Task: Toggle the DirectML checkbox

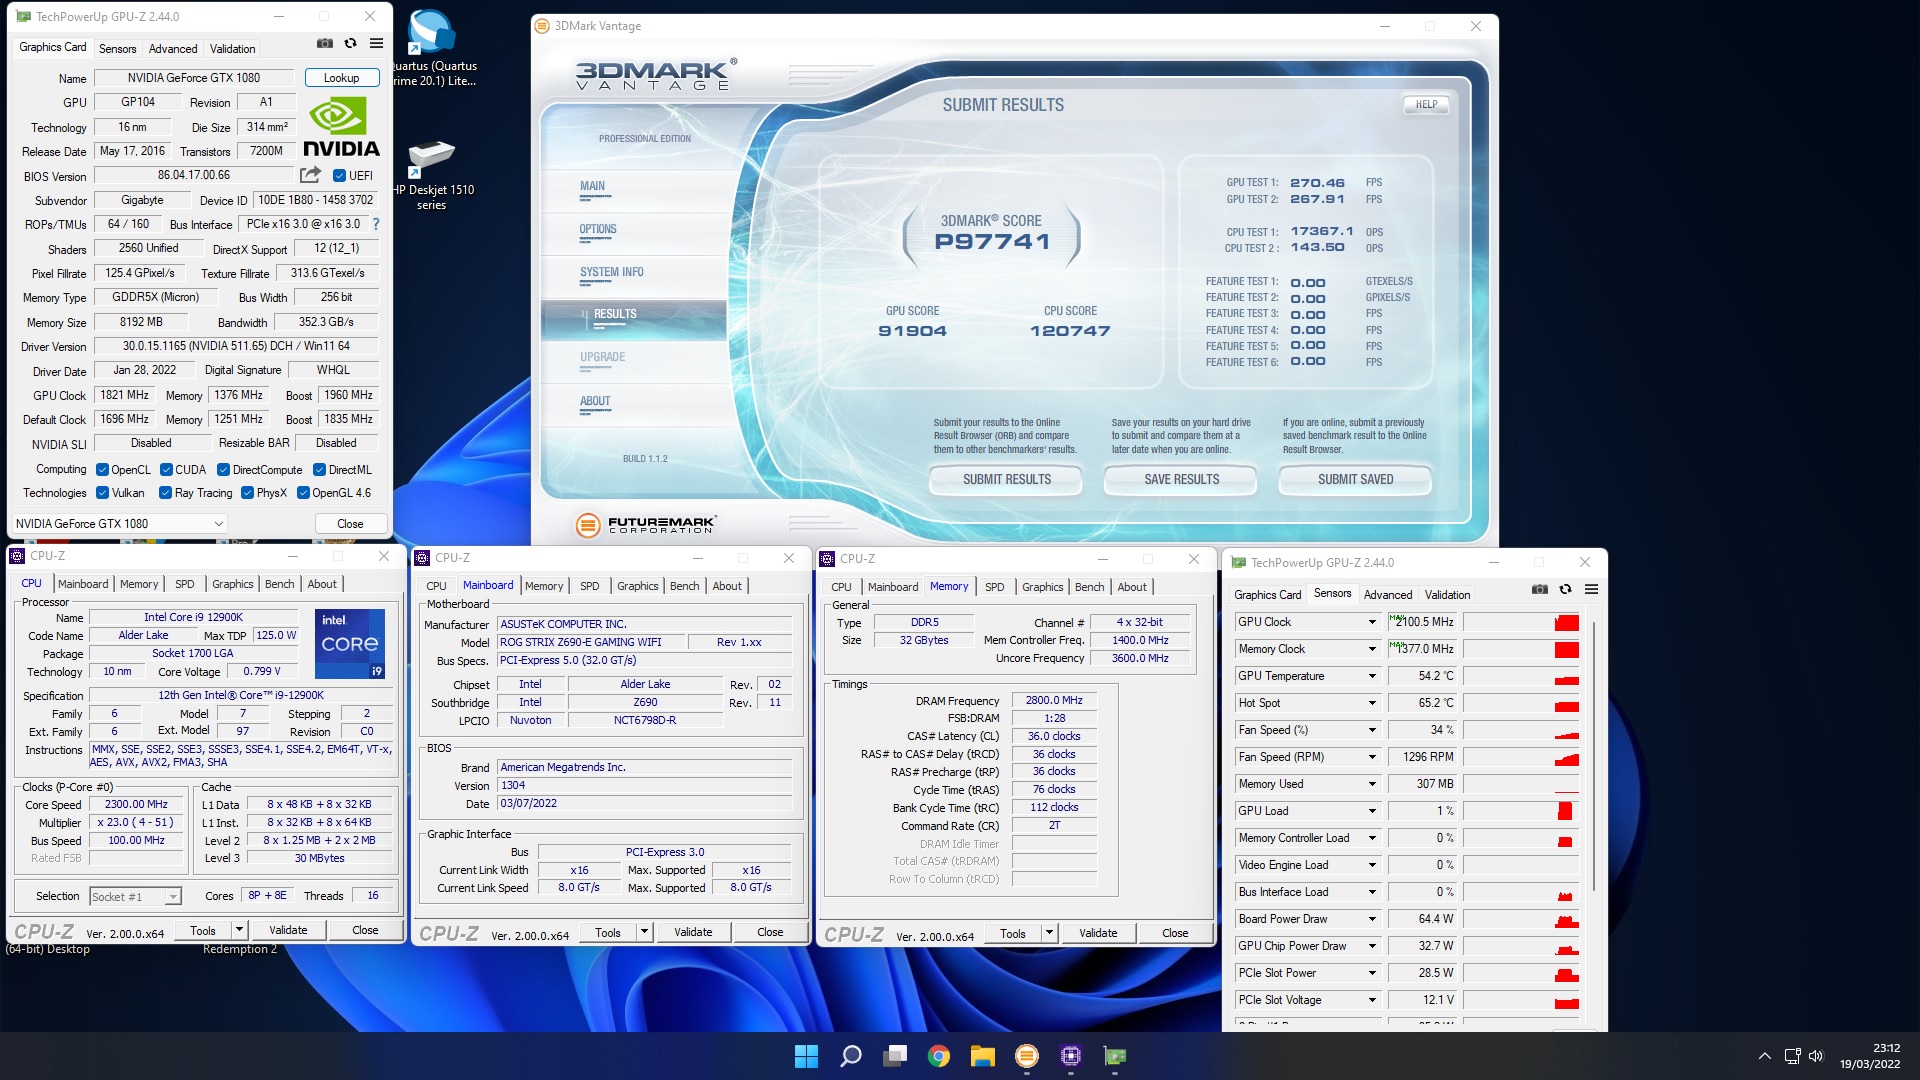Action: (x=319, y=470)
